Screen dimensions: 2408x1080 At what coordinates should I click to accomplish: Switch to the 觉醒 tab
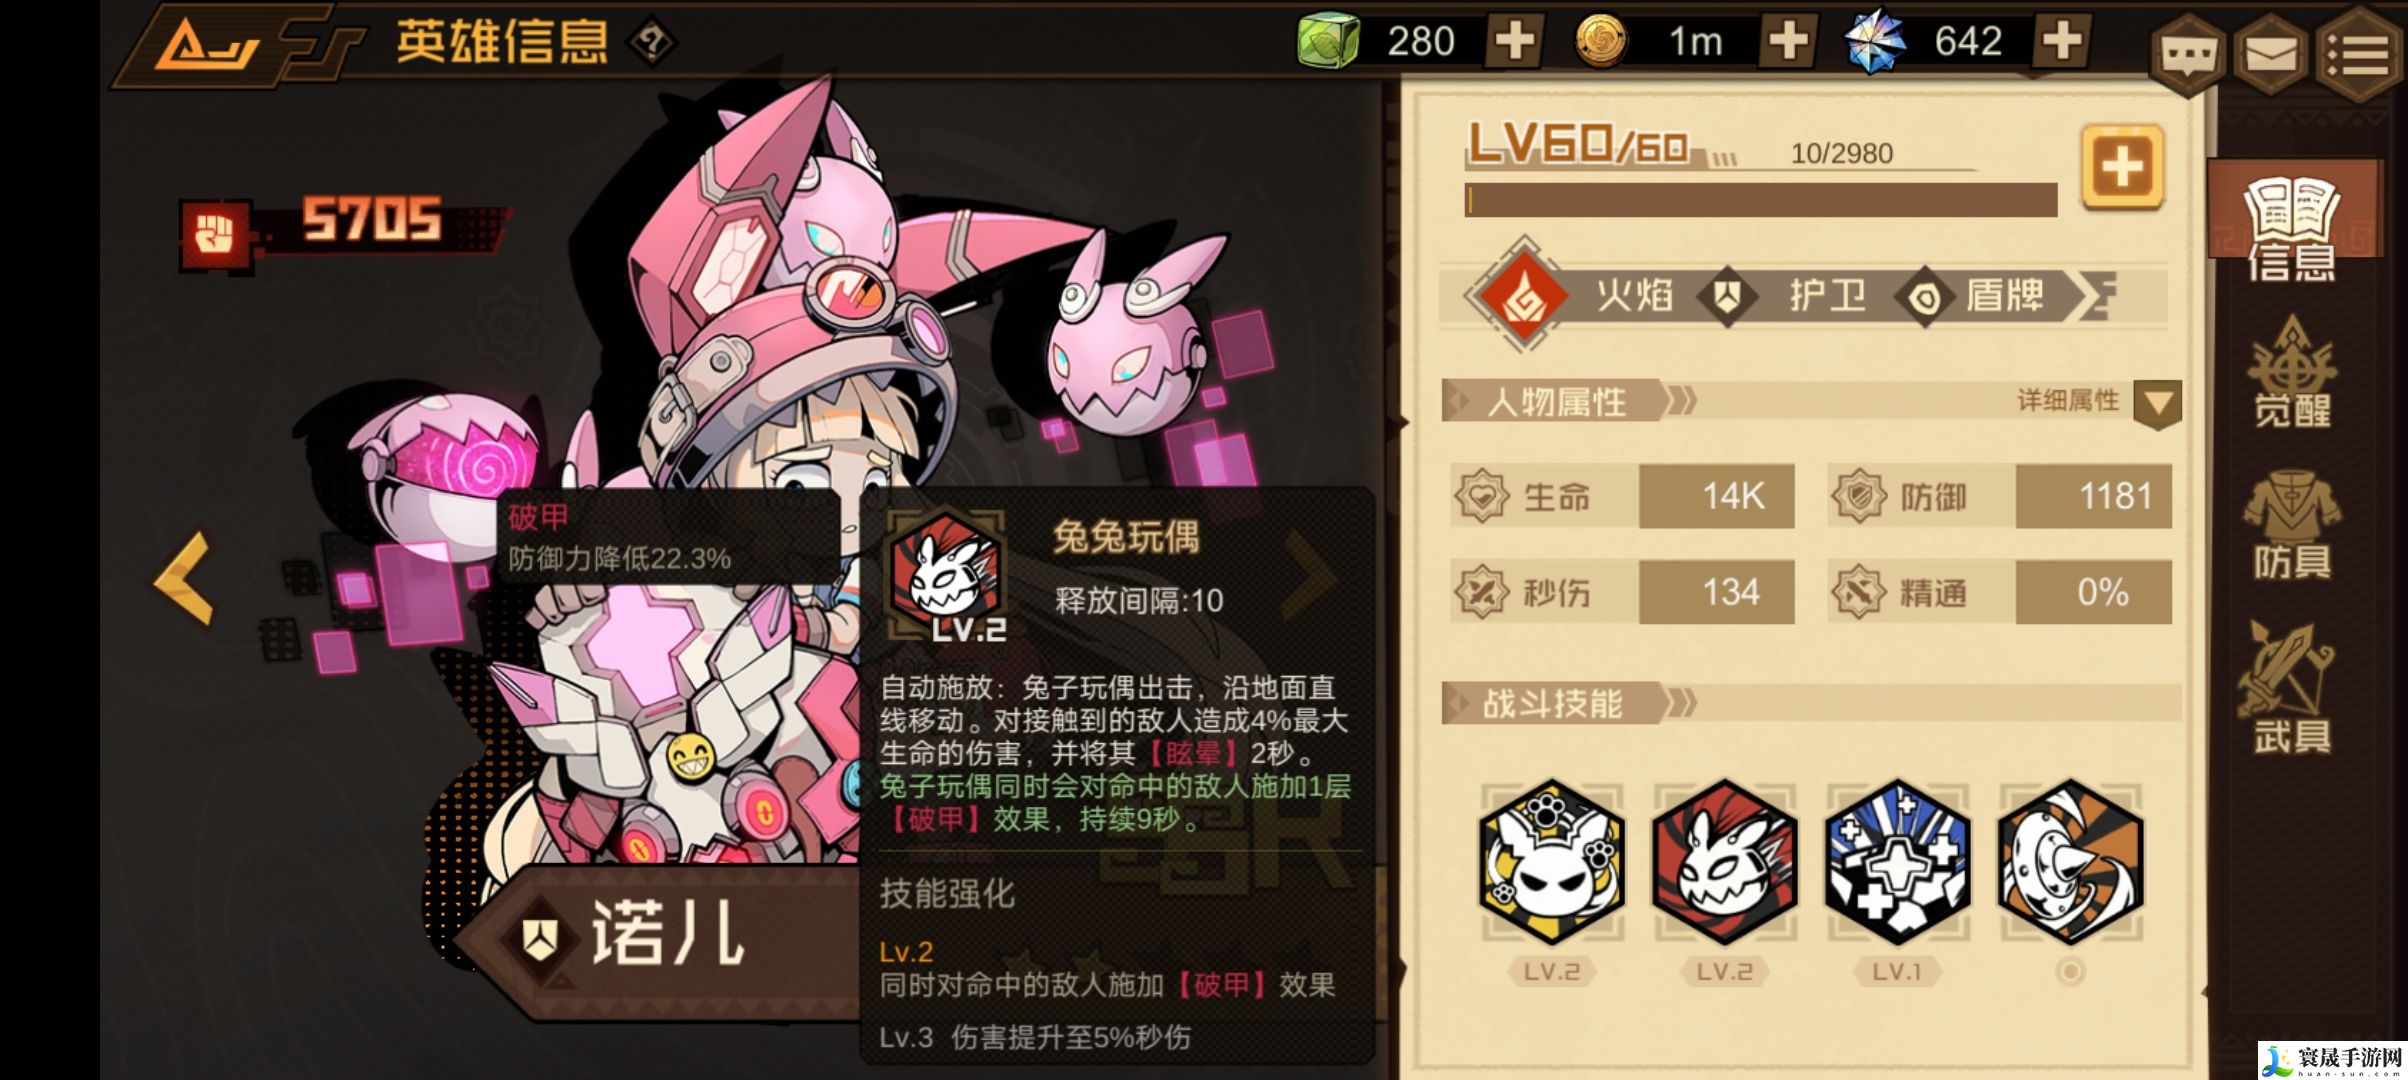pyautogui.click(x=2291, y=373)
